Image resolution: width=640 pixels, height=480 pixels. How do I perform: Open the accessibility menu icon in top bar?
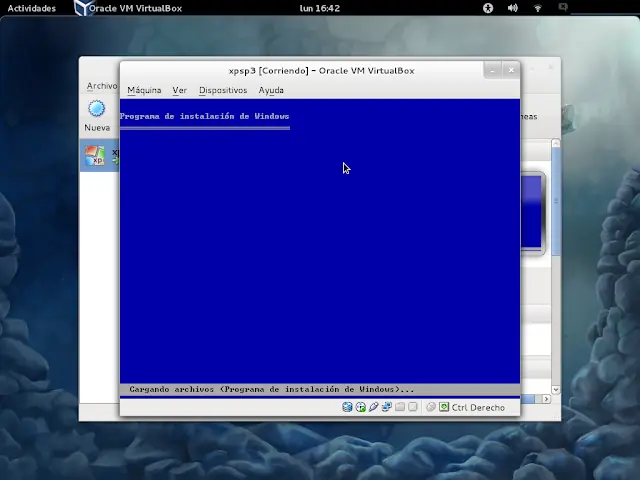pyautogui.click(x=488, y=8)
